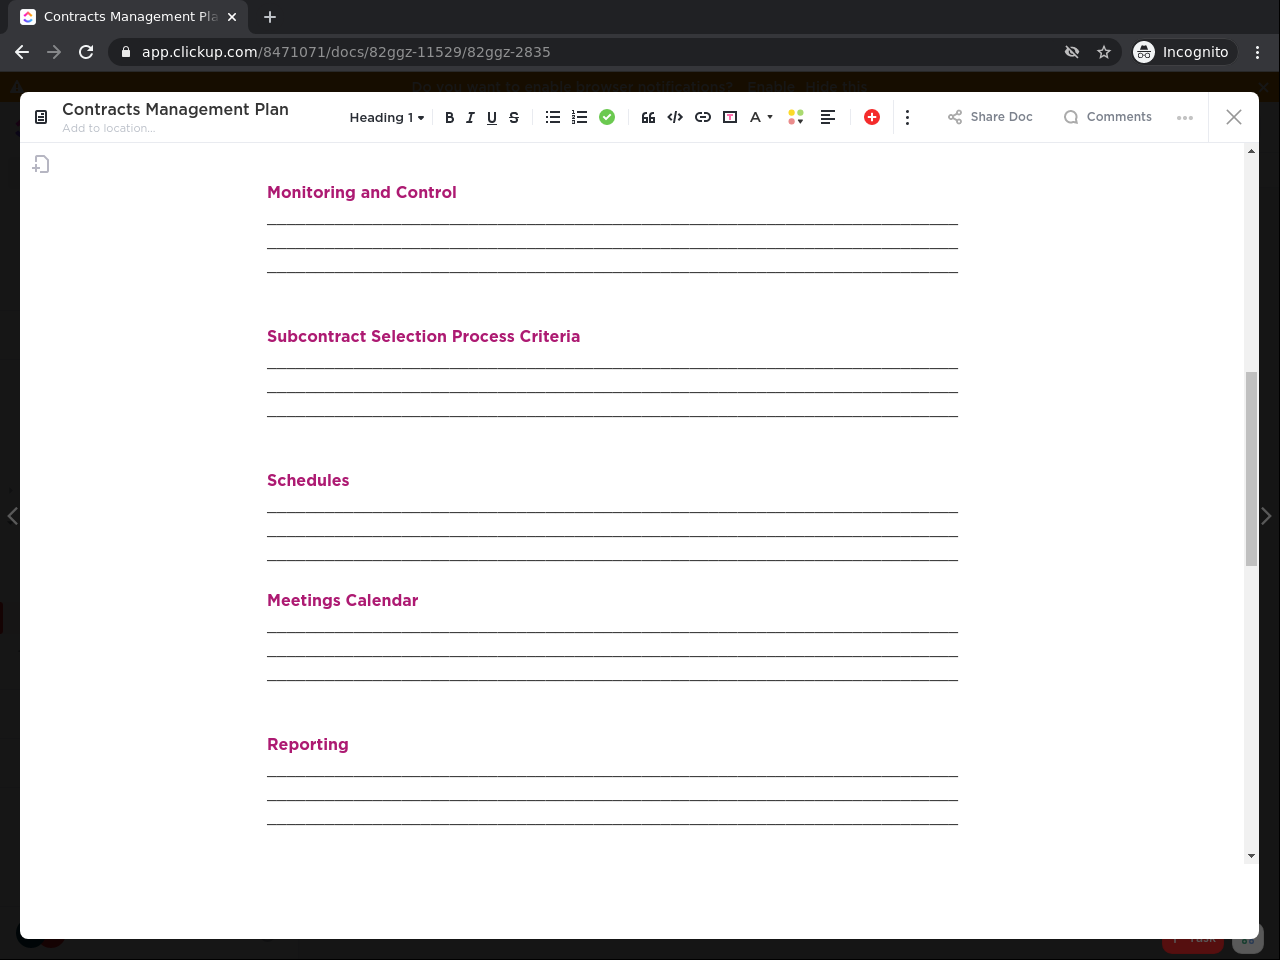Toggle the green checklist button
This screenshot has width=1280, height=960.
[x=607, y=117]
